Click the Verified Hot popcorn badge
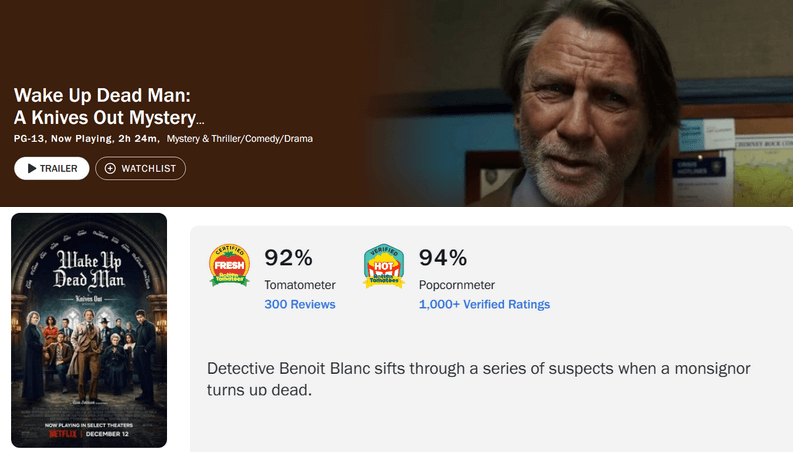The height and width of the screenshot is (452, 793). click(x=384, y=266)
